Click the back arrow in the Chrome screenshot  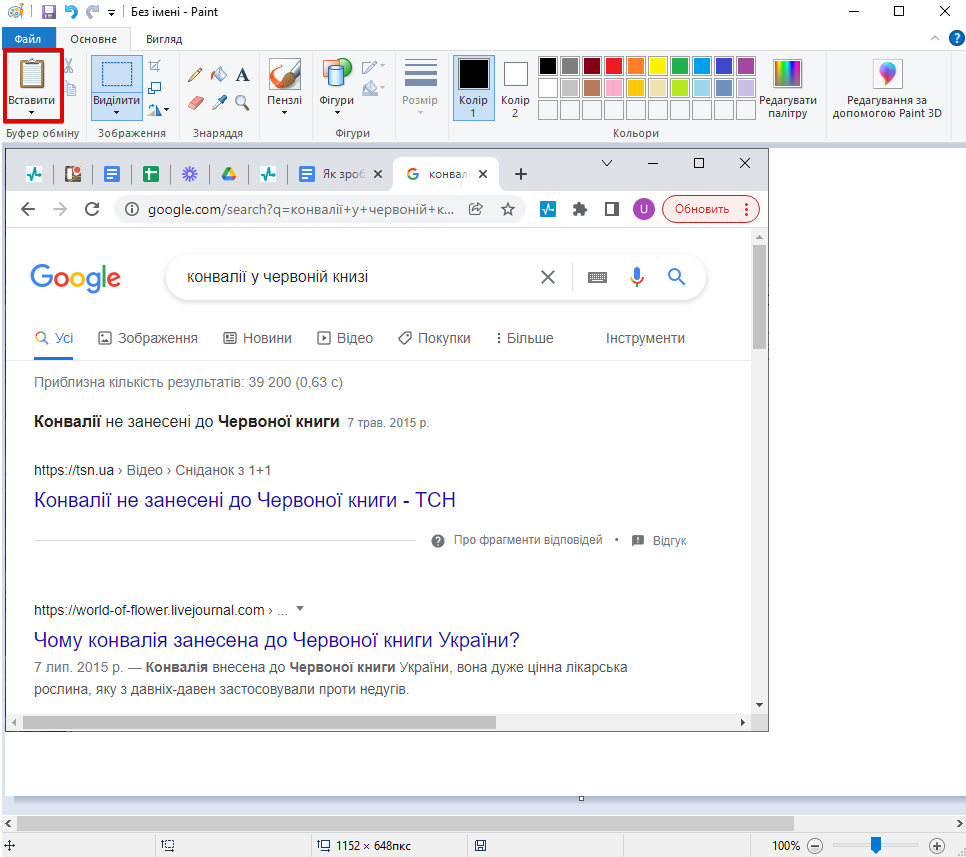tap(28, 209)
